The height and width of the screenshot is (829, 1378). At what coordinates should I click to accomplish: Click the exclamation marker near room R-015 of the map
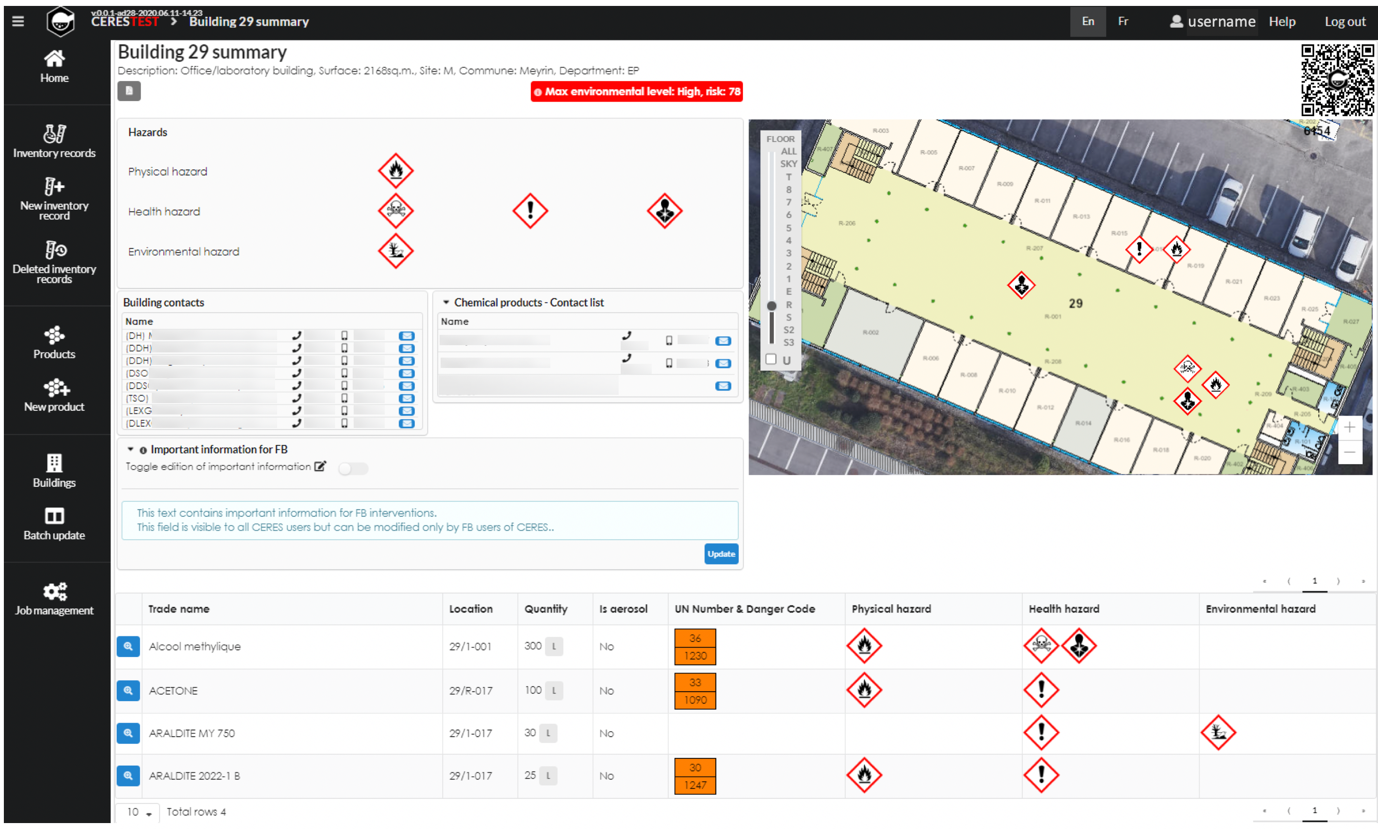pyautogui.click(x=1139, y=248)
